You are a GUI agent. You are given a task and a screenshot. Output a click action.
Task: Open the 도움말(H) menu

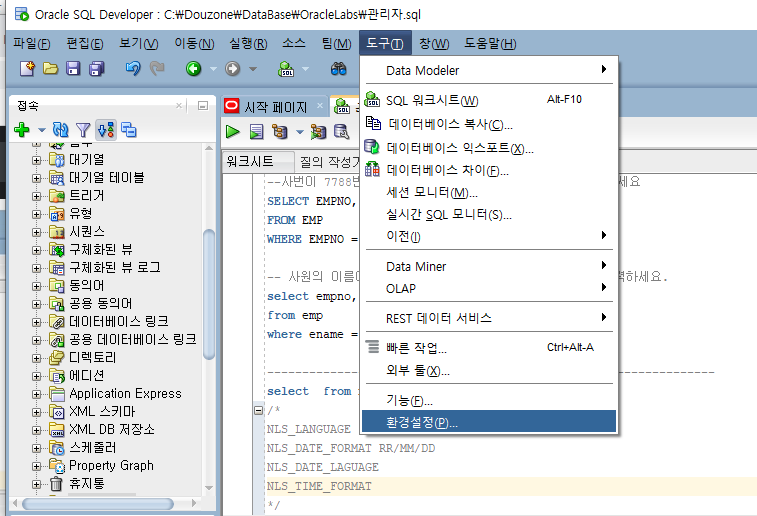pyautogui.click(x=490, y=43)
